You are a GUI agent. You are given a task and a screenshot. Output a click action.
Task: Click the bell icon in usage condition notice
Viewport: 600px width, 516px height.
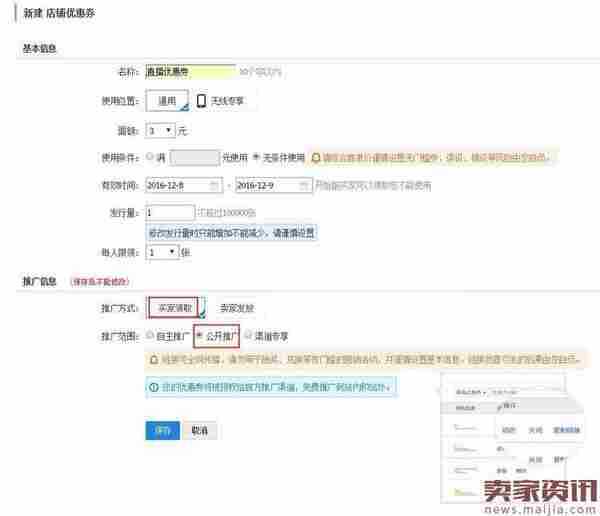pyautogui.click(x=317, y=157)
